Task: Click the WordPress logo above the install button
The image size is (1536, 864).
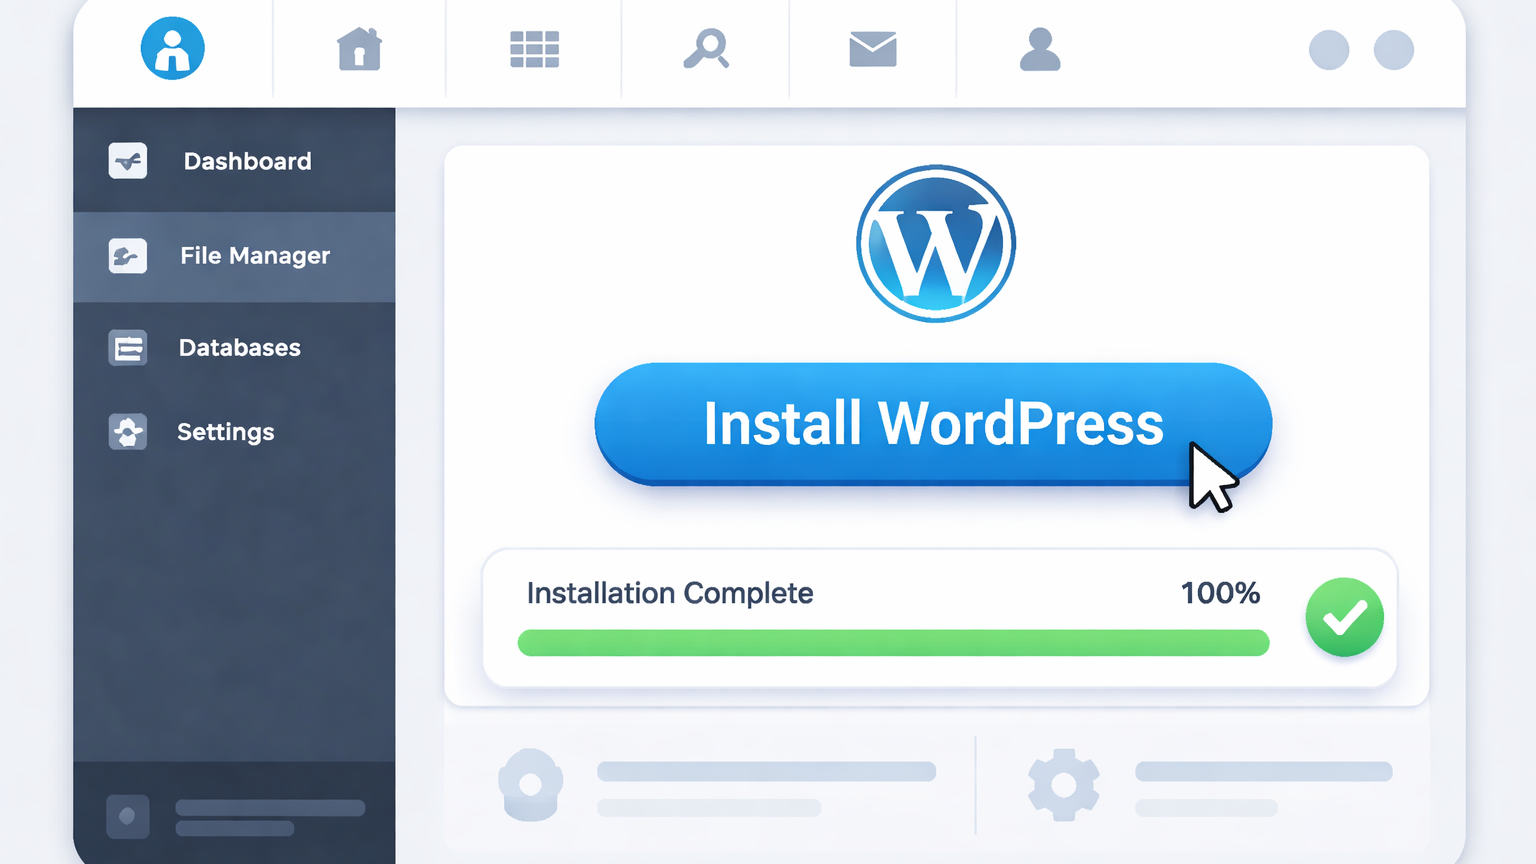Action: 935,245
